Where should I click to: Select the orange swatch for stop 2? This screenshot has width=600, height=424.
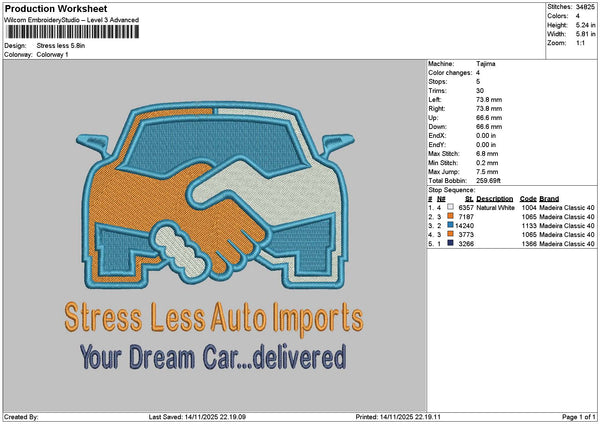[451, 216]
